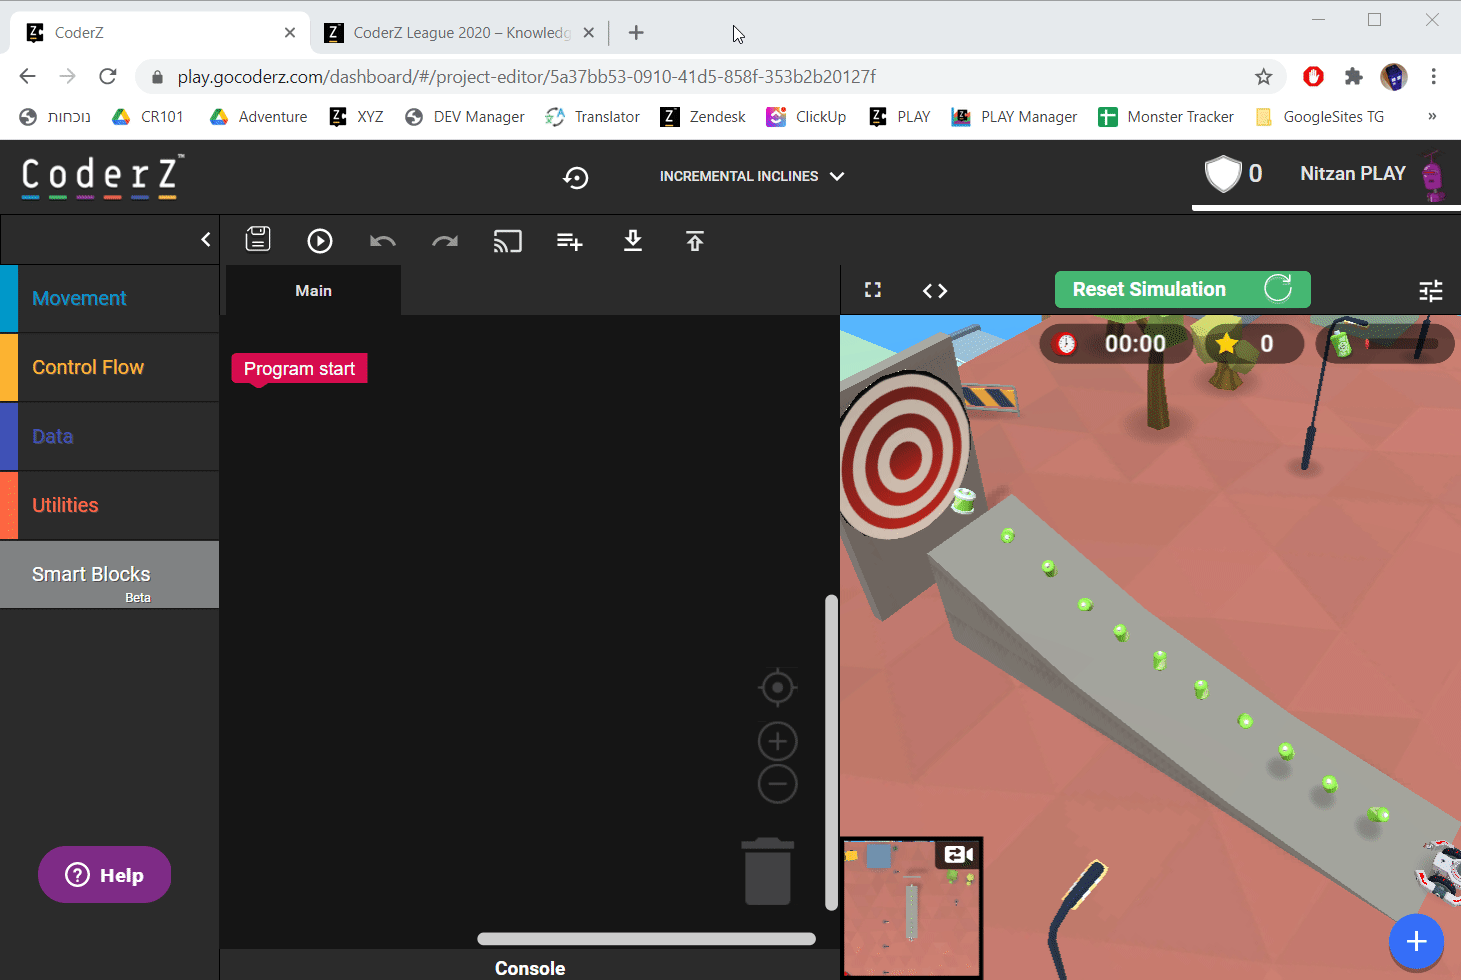
Task: Open the Incremental Inclines mission dropdown
Action: click(751, 176)
